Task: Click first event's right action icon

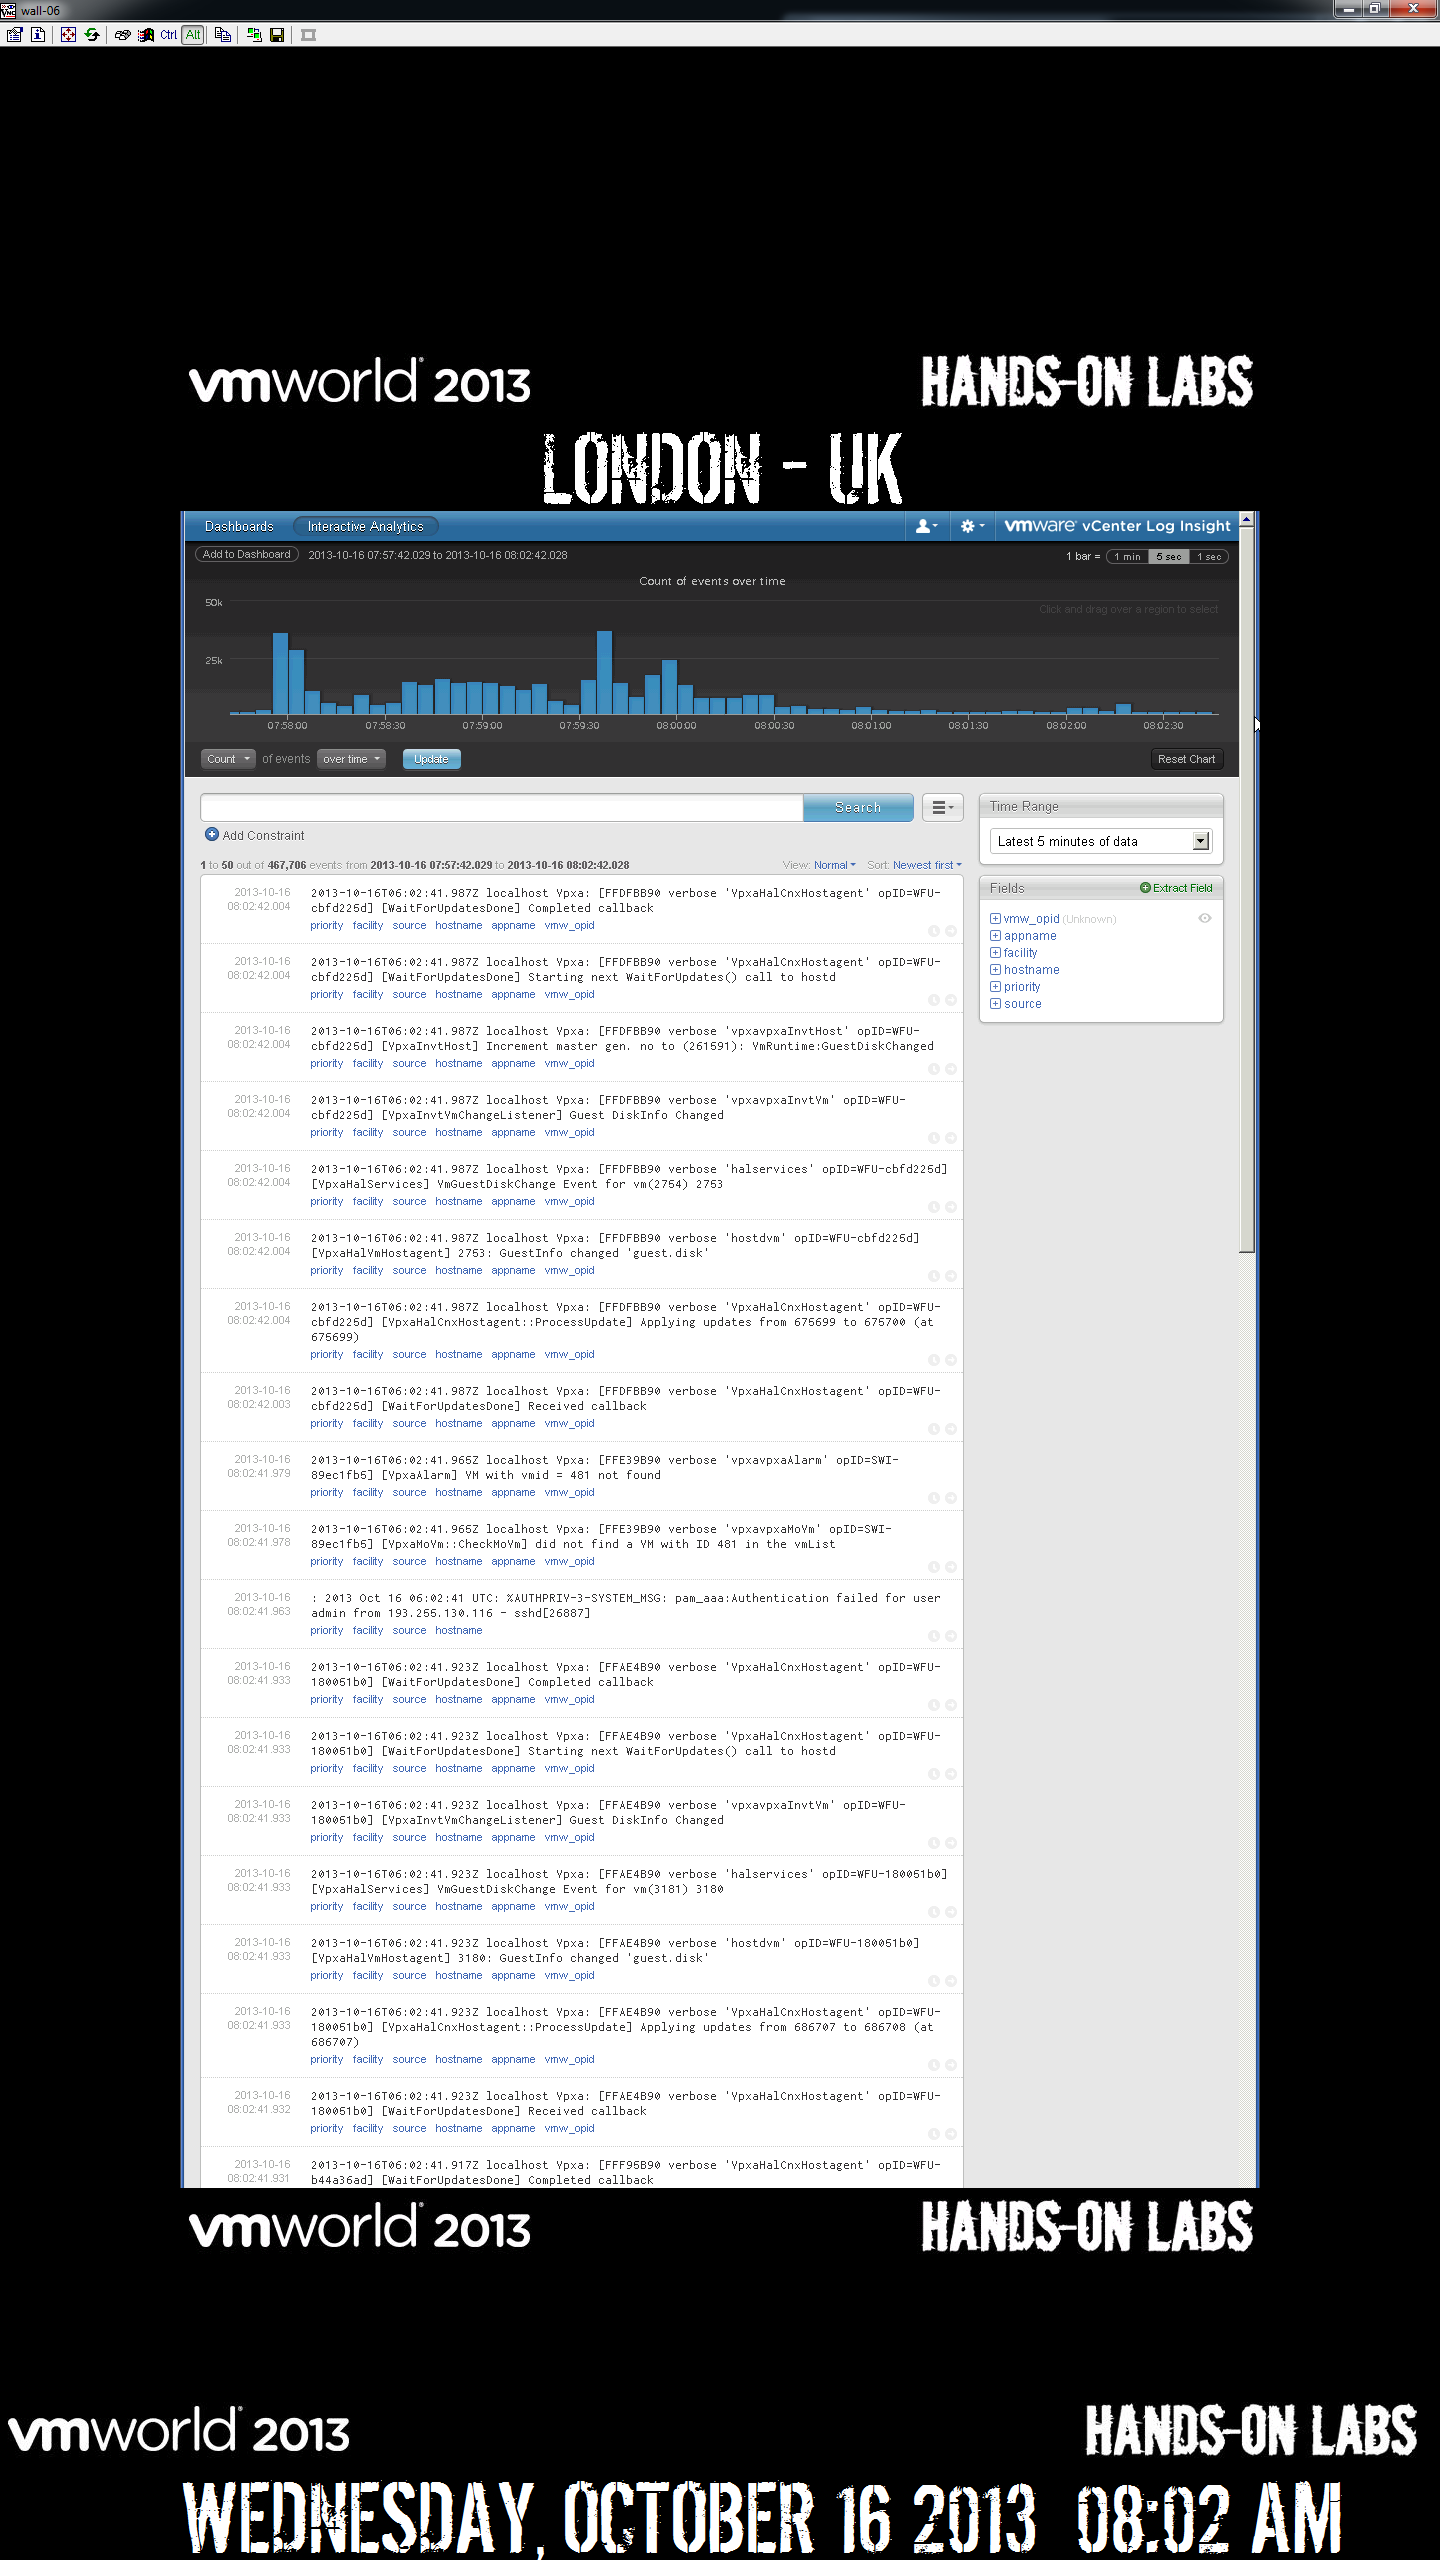Action: point(951,930)
